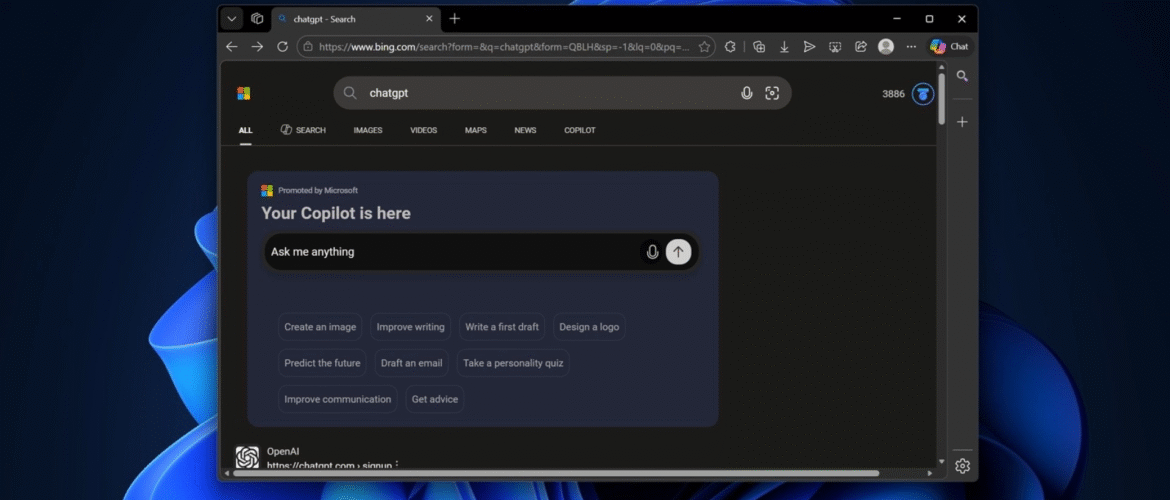The image size is (1170, 500).
Task: Click the scrollbar down arrow
Action: 941,463
